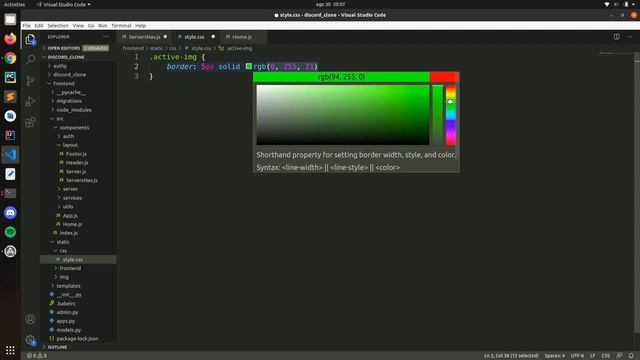The height and width of the screenshot is (360, 640).
Task: Adjust the rainbow hue strip in picker
Action: (x=450, y=115)
